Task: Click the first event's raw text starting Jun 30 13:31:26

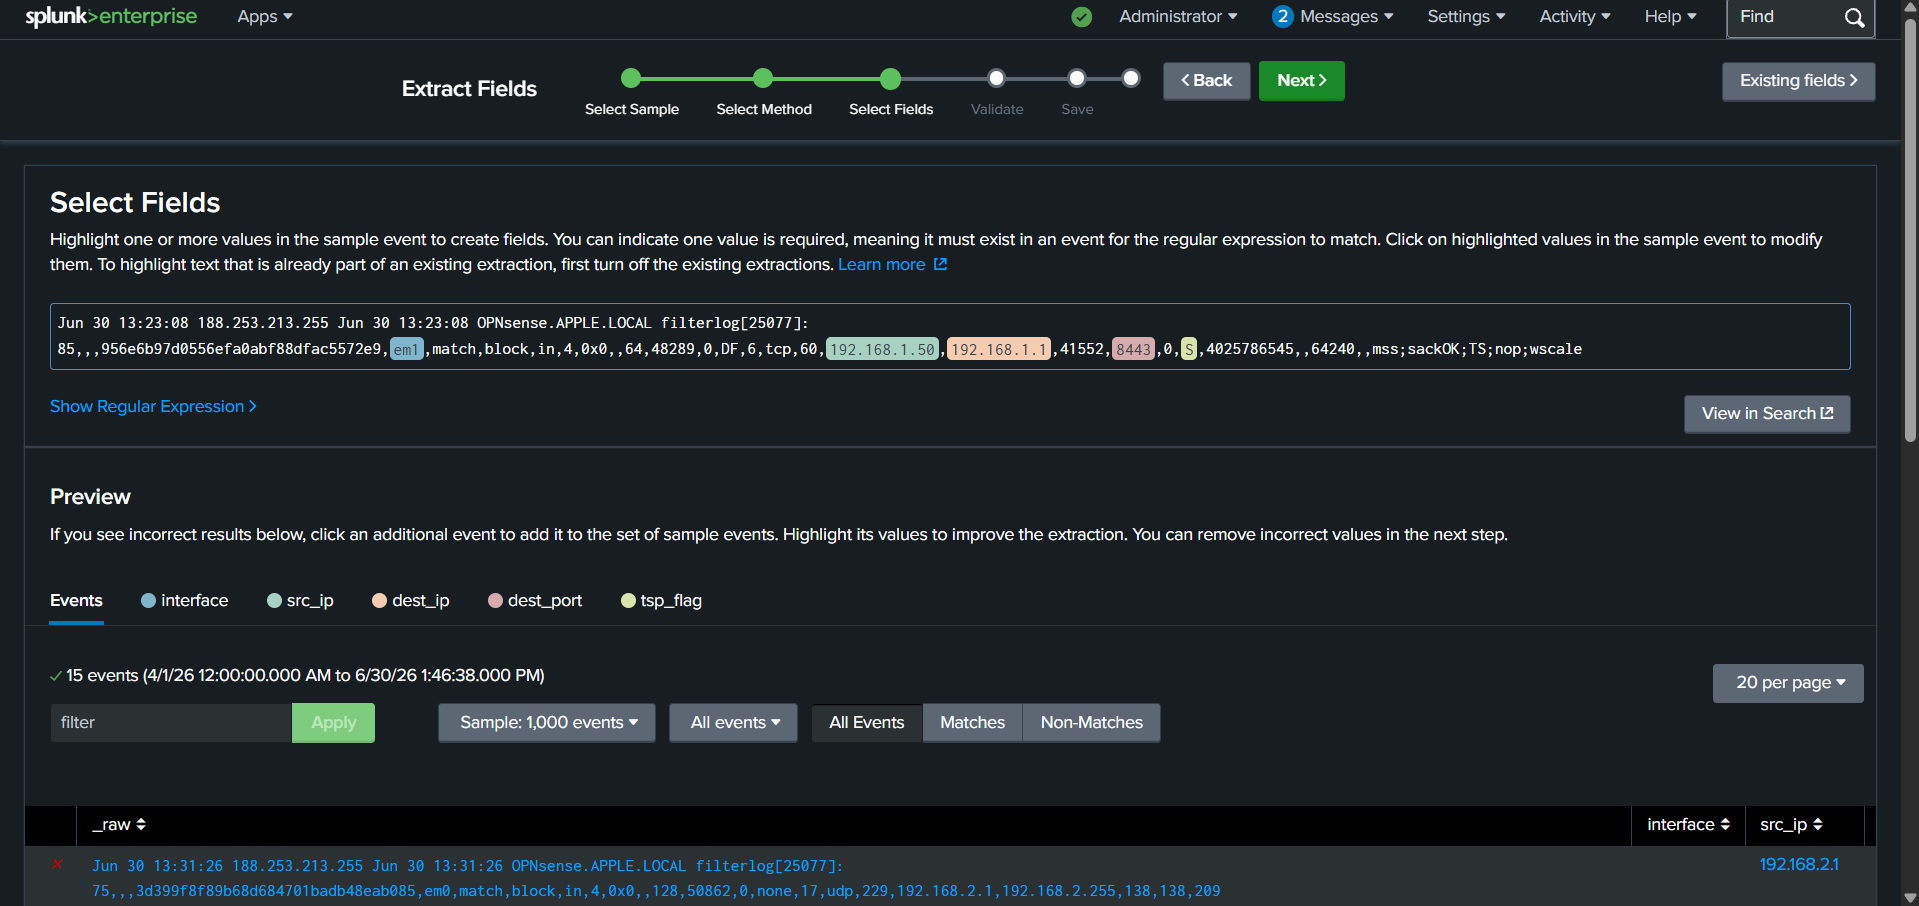Action: pyautogui.click(x=656, y=878)
